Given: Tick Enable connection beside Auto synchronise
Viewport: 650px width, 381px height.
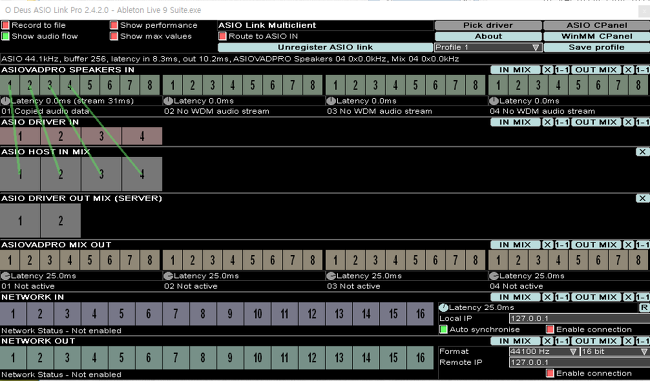Looking at the screenshot, I should [x=550, y=330].
